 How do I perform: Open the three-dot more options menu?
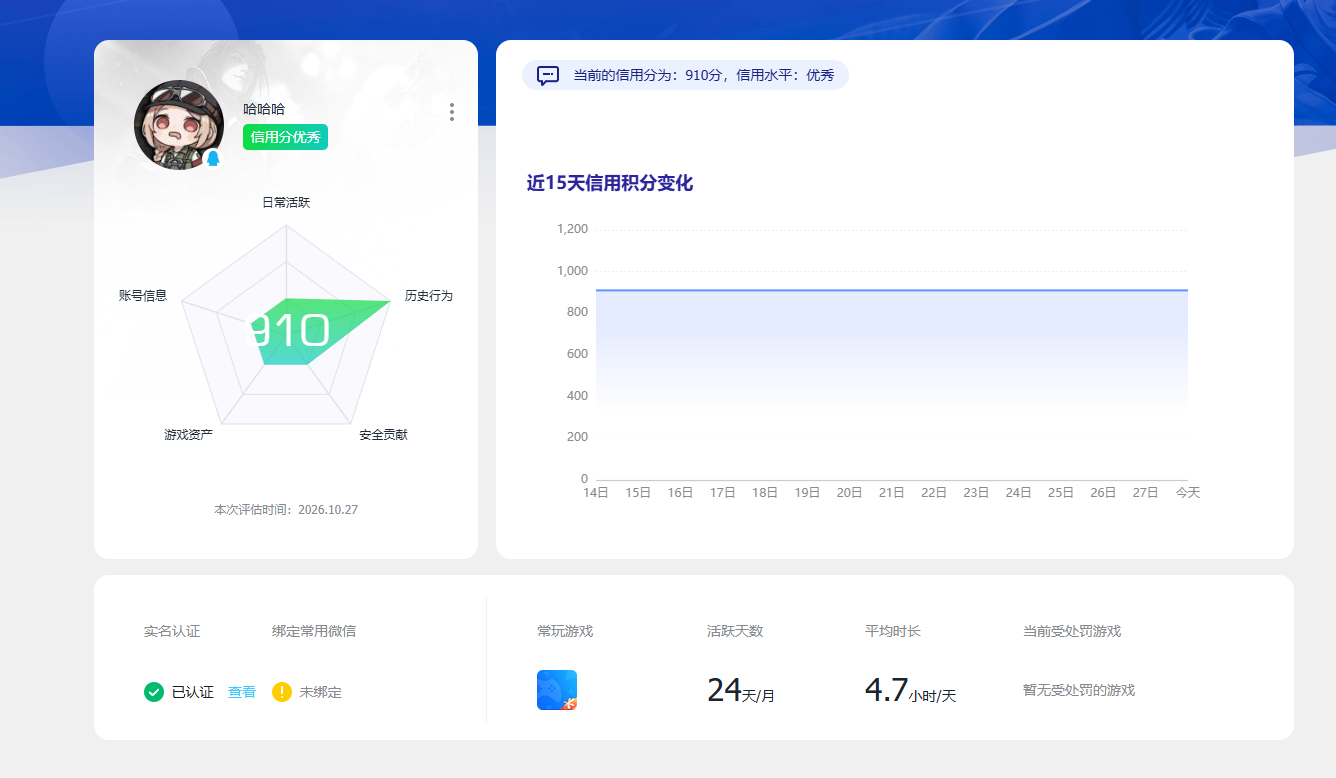click(452, 112)
